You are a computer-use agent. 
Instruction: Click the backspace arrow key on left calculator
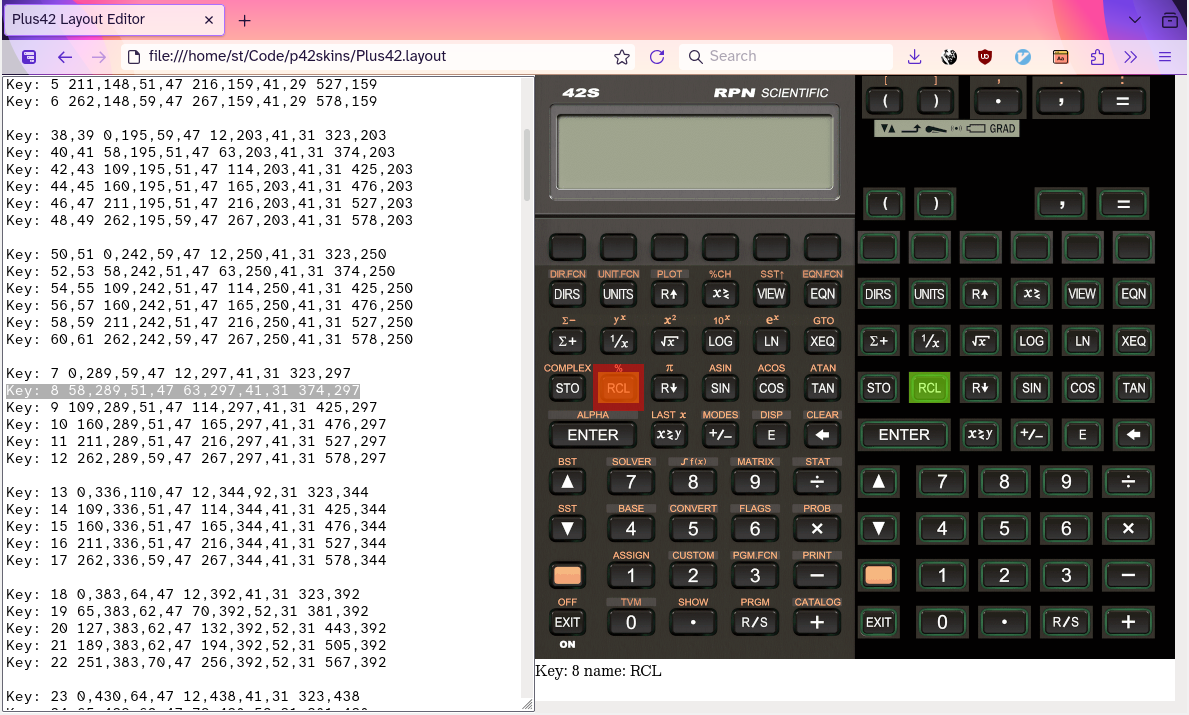point(822,435)
